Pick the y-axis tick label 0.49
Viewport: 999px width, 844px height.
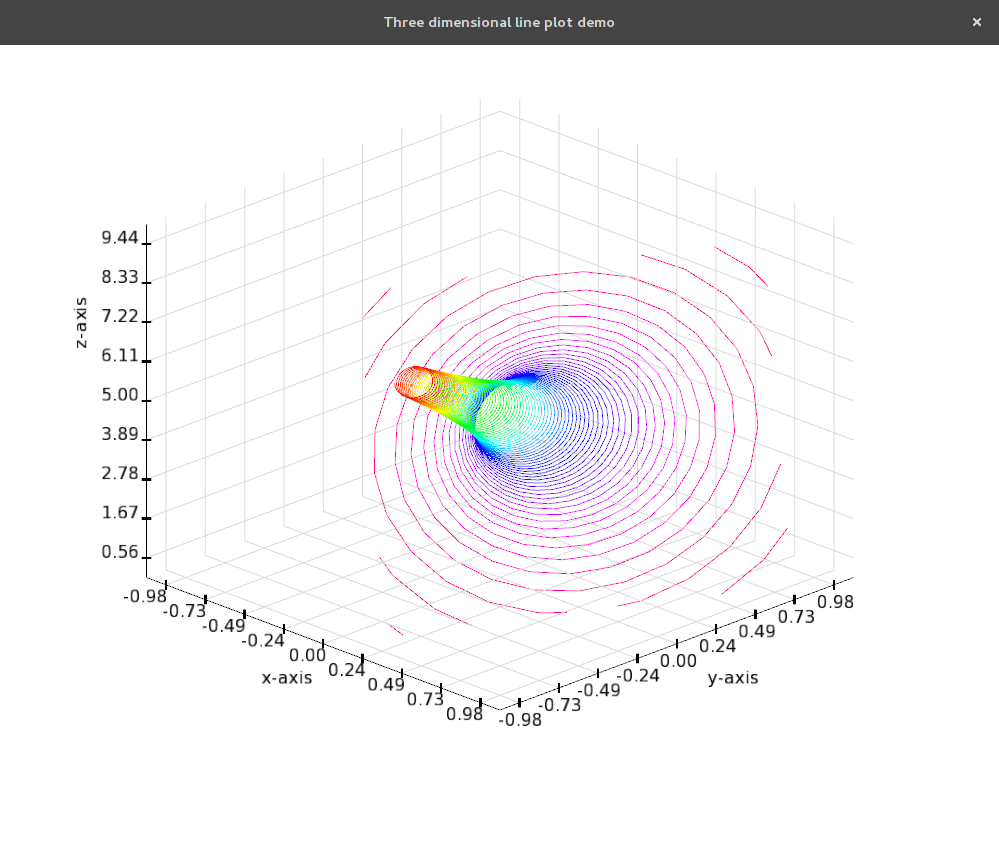pos(757,632)
